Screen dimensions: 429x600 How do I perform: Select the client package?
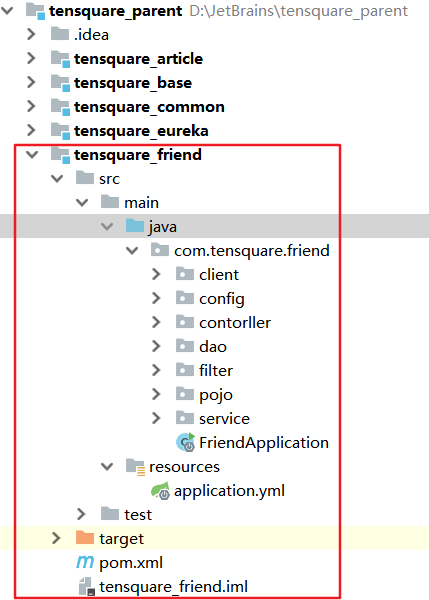(x=219, y=275)
